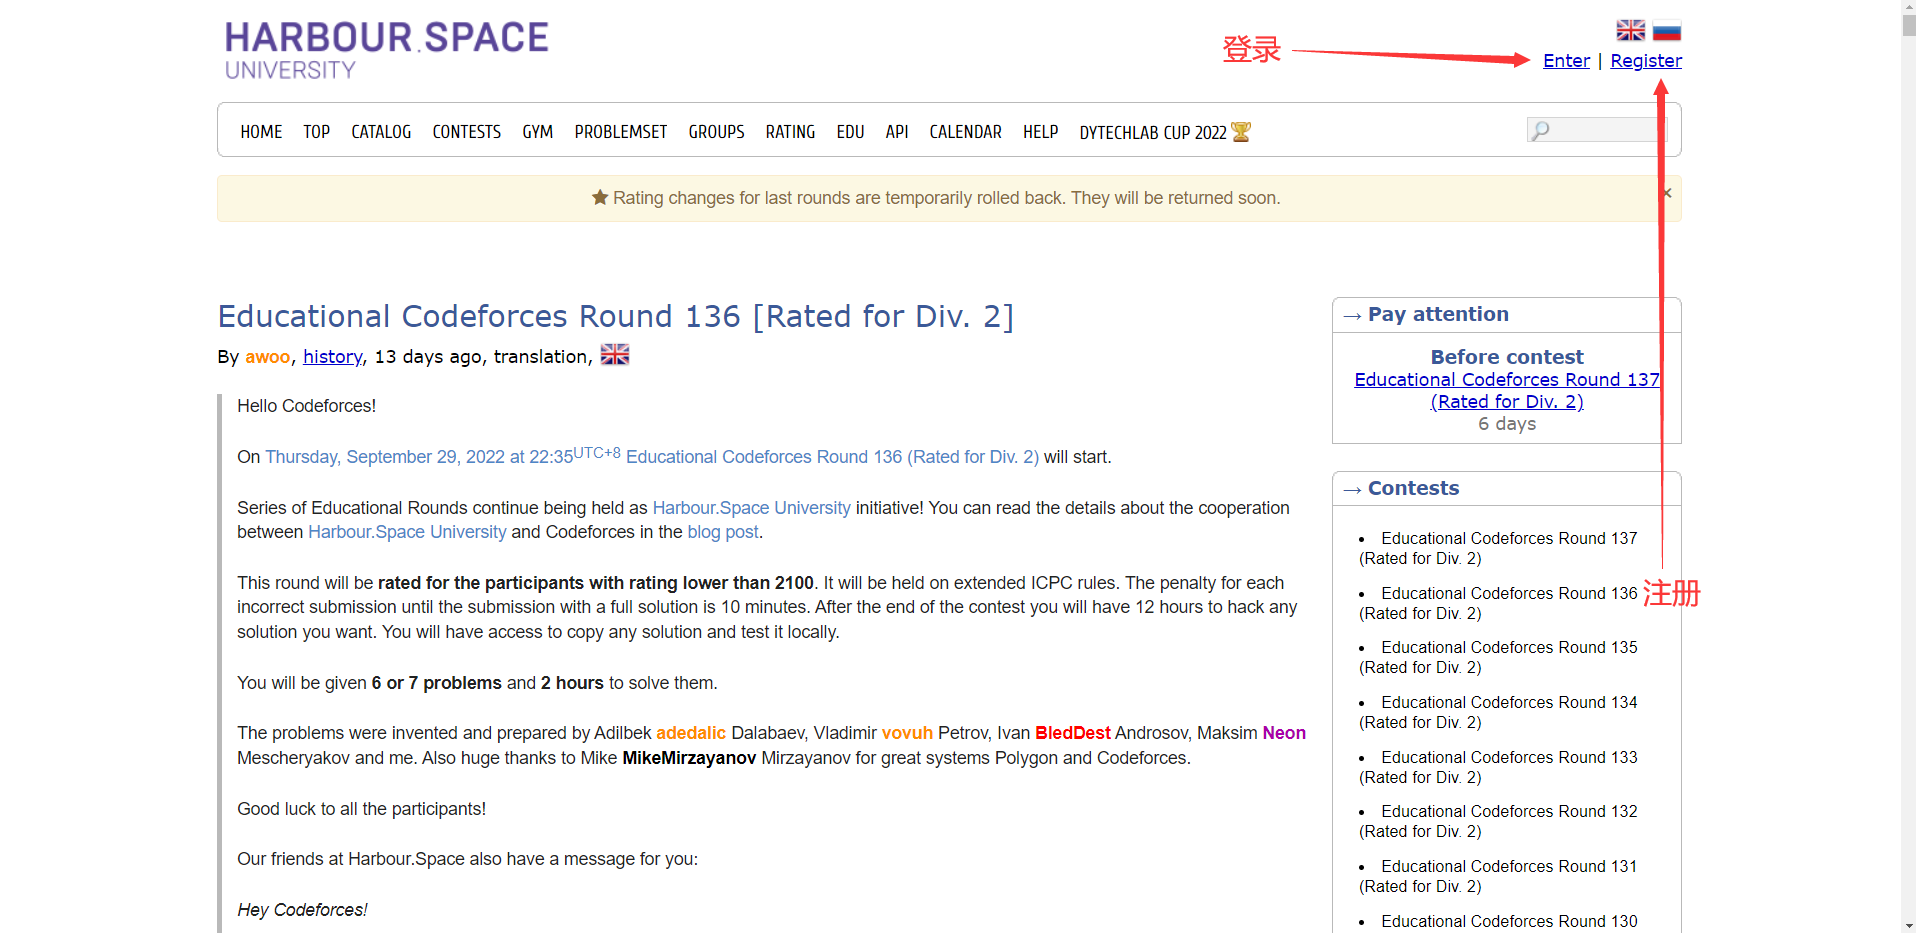Open the blog post link

point(723,532)
